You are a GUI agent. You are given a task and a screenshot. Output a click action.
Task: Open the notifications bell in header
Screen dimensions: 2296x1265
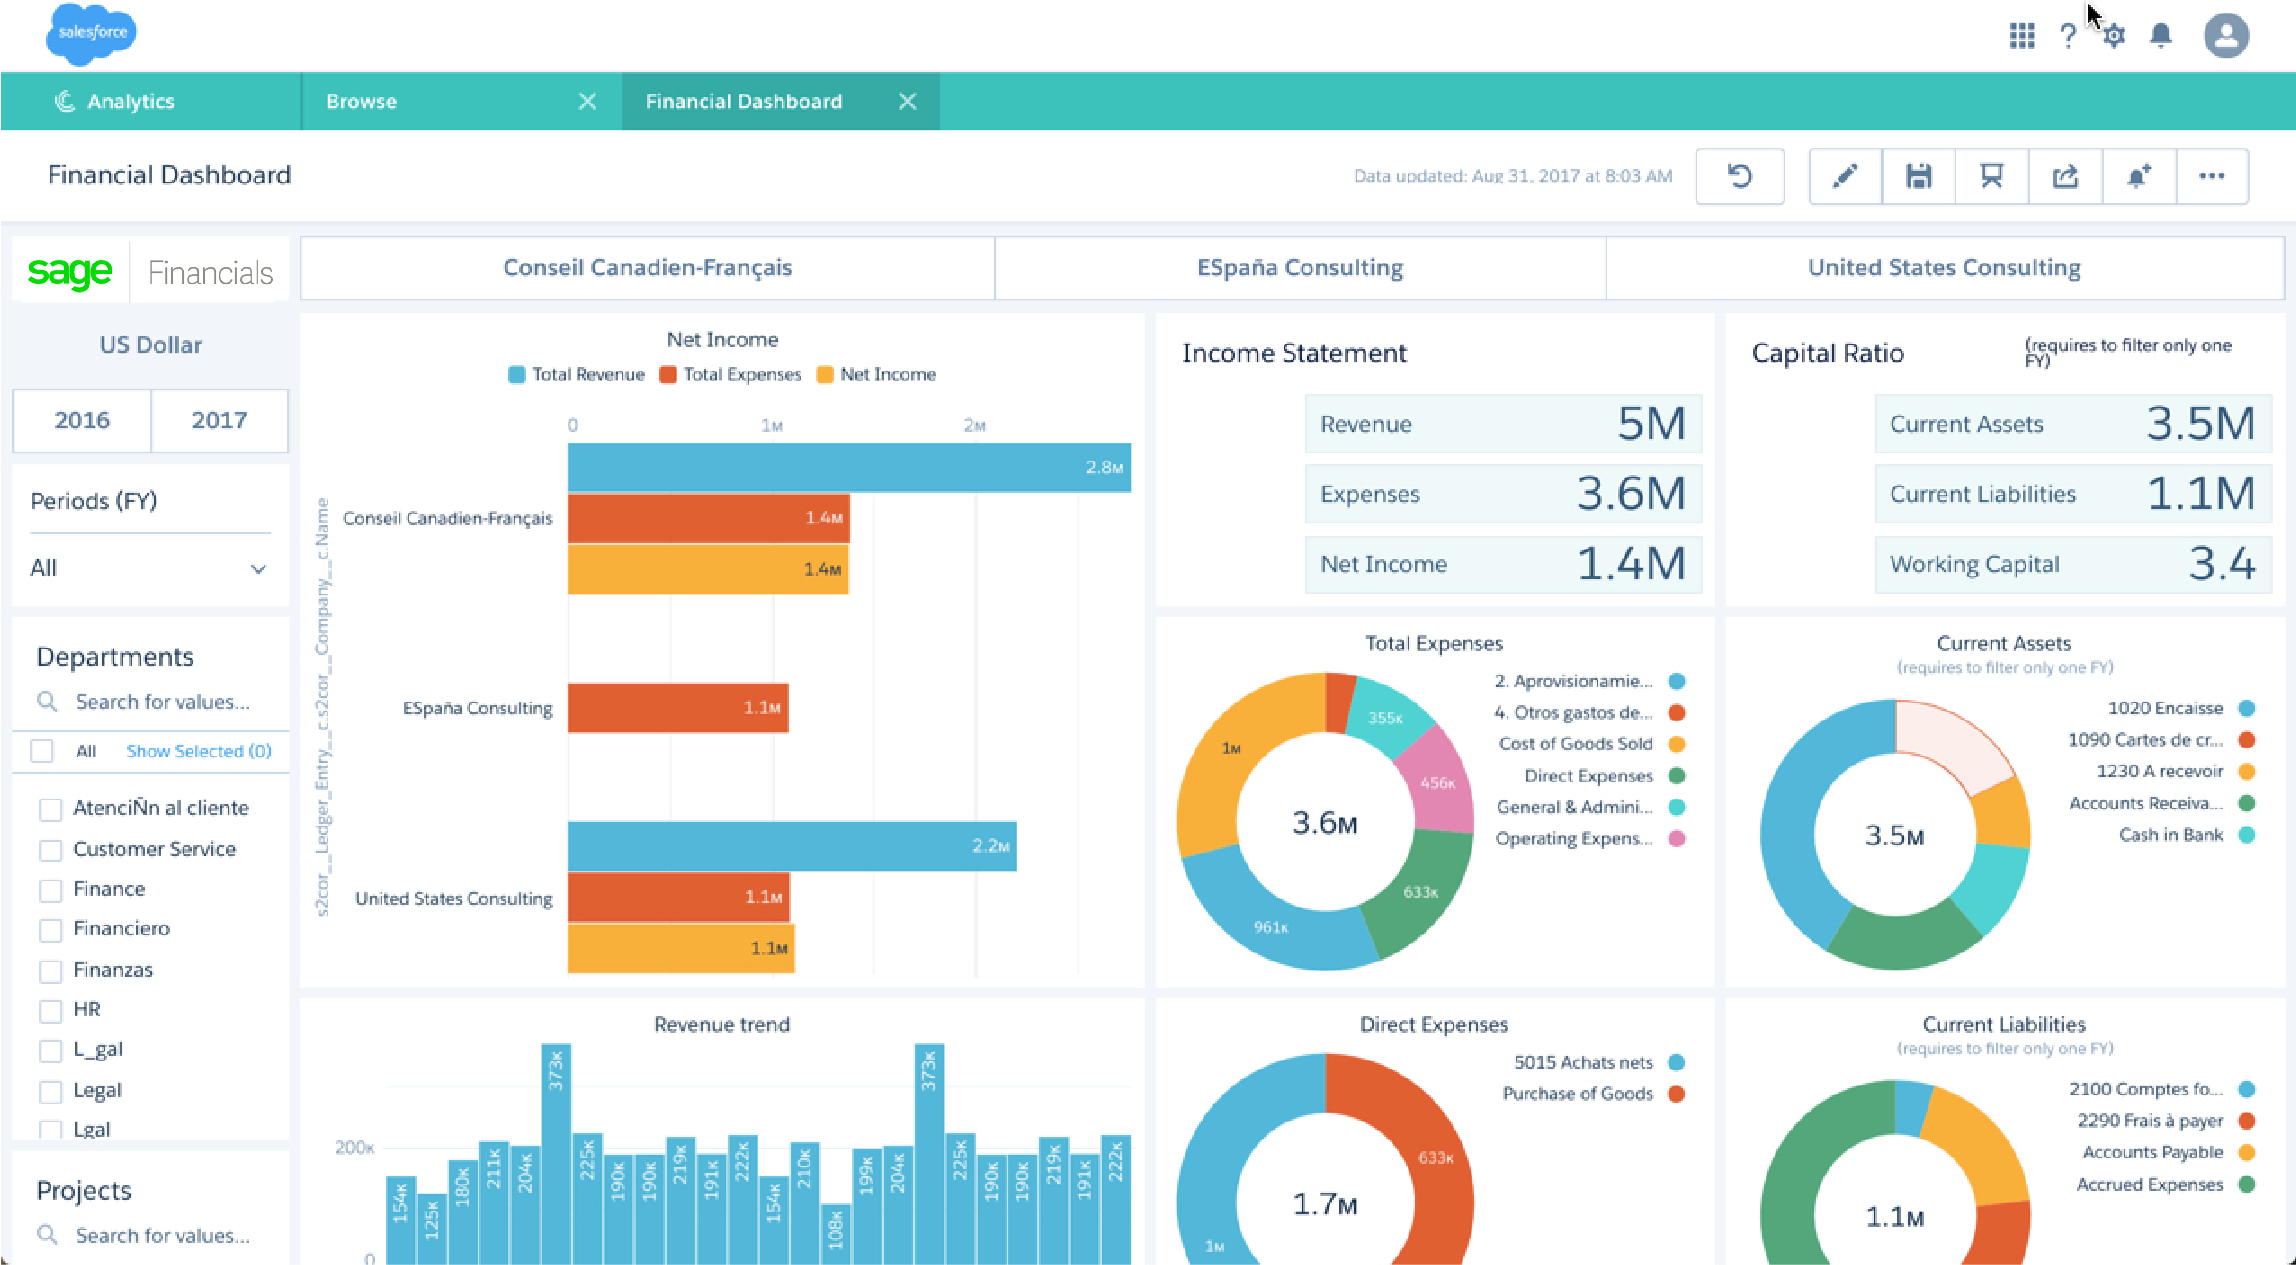[x=2161, y=36]
